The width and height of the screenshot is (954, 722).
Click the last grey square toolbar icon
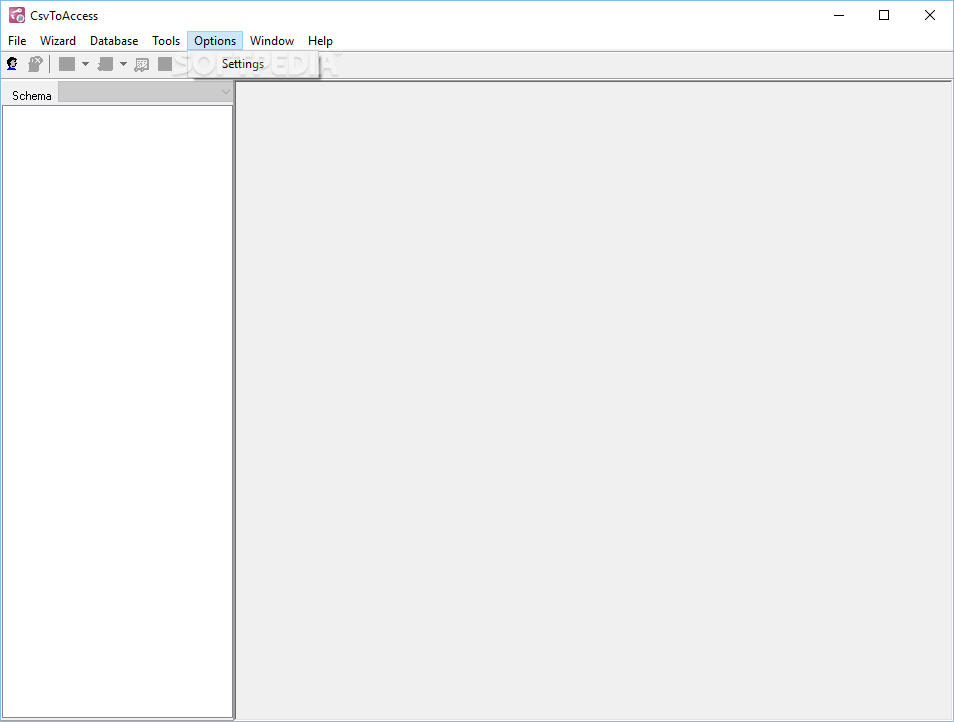click(164, 64)
